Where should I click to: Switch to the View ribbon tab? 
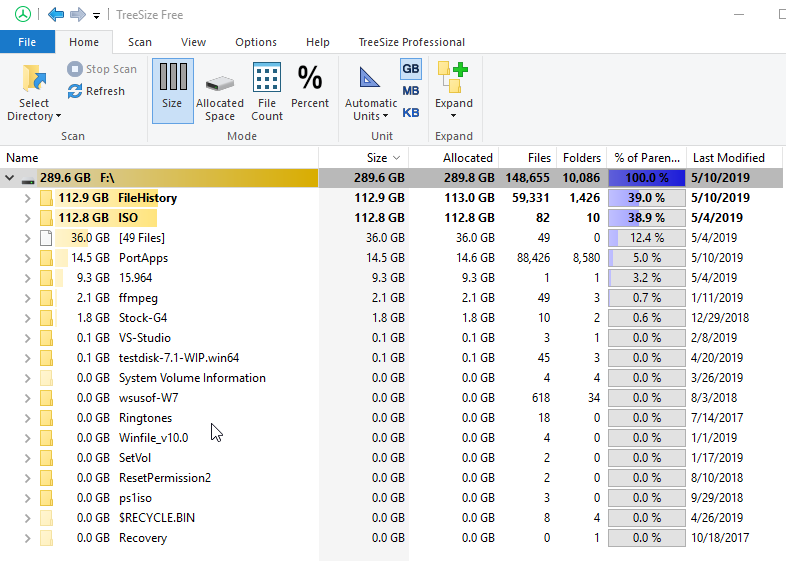click(193, 42)
